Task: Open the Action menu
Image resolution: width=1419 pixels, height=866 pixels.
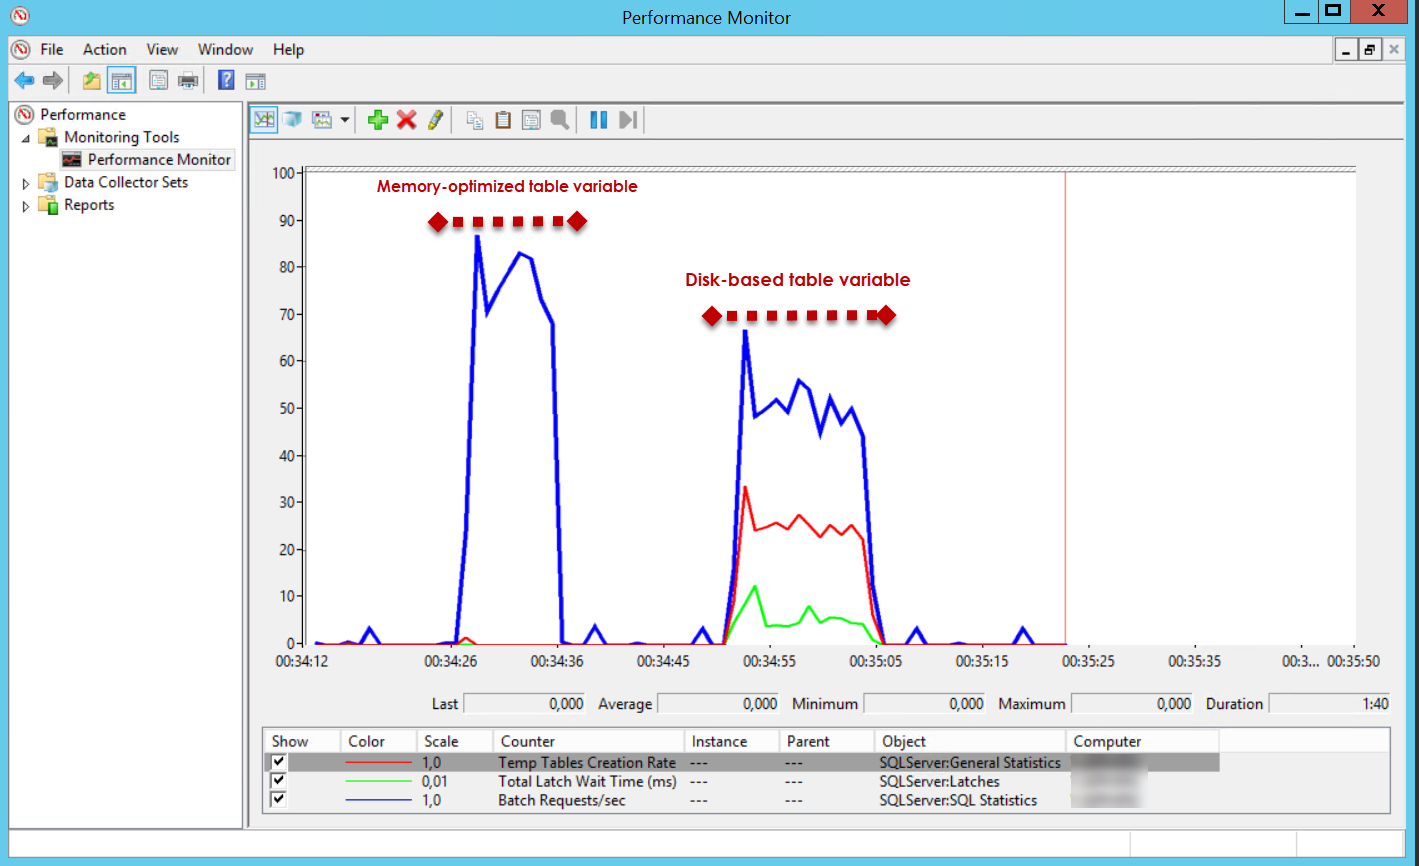Action: tap(105, 49)
